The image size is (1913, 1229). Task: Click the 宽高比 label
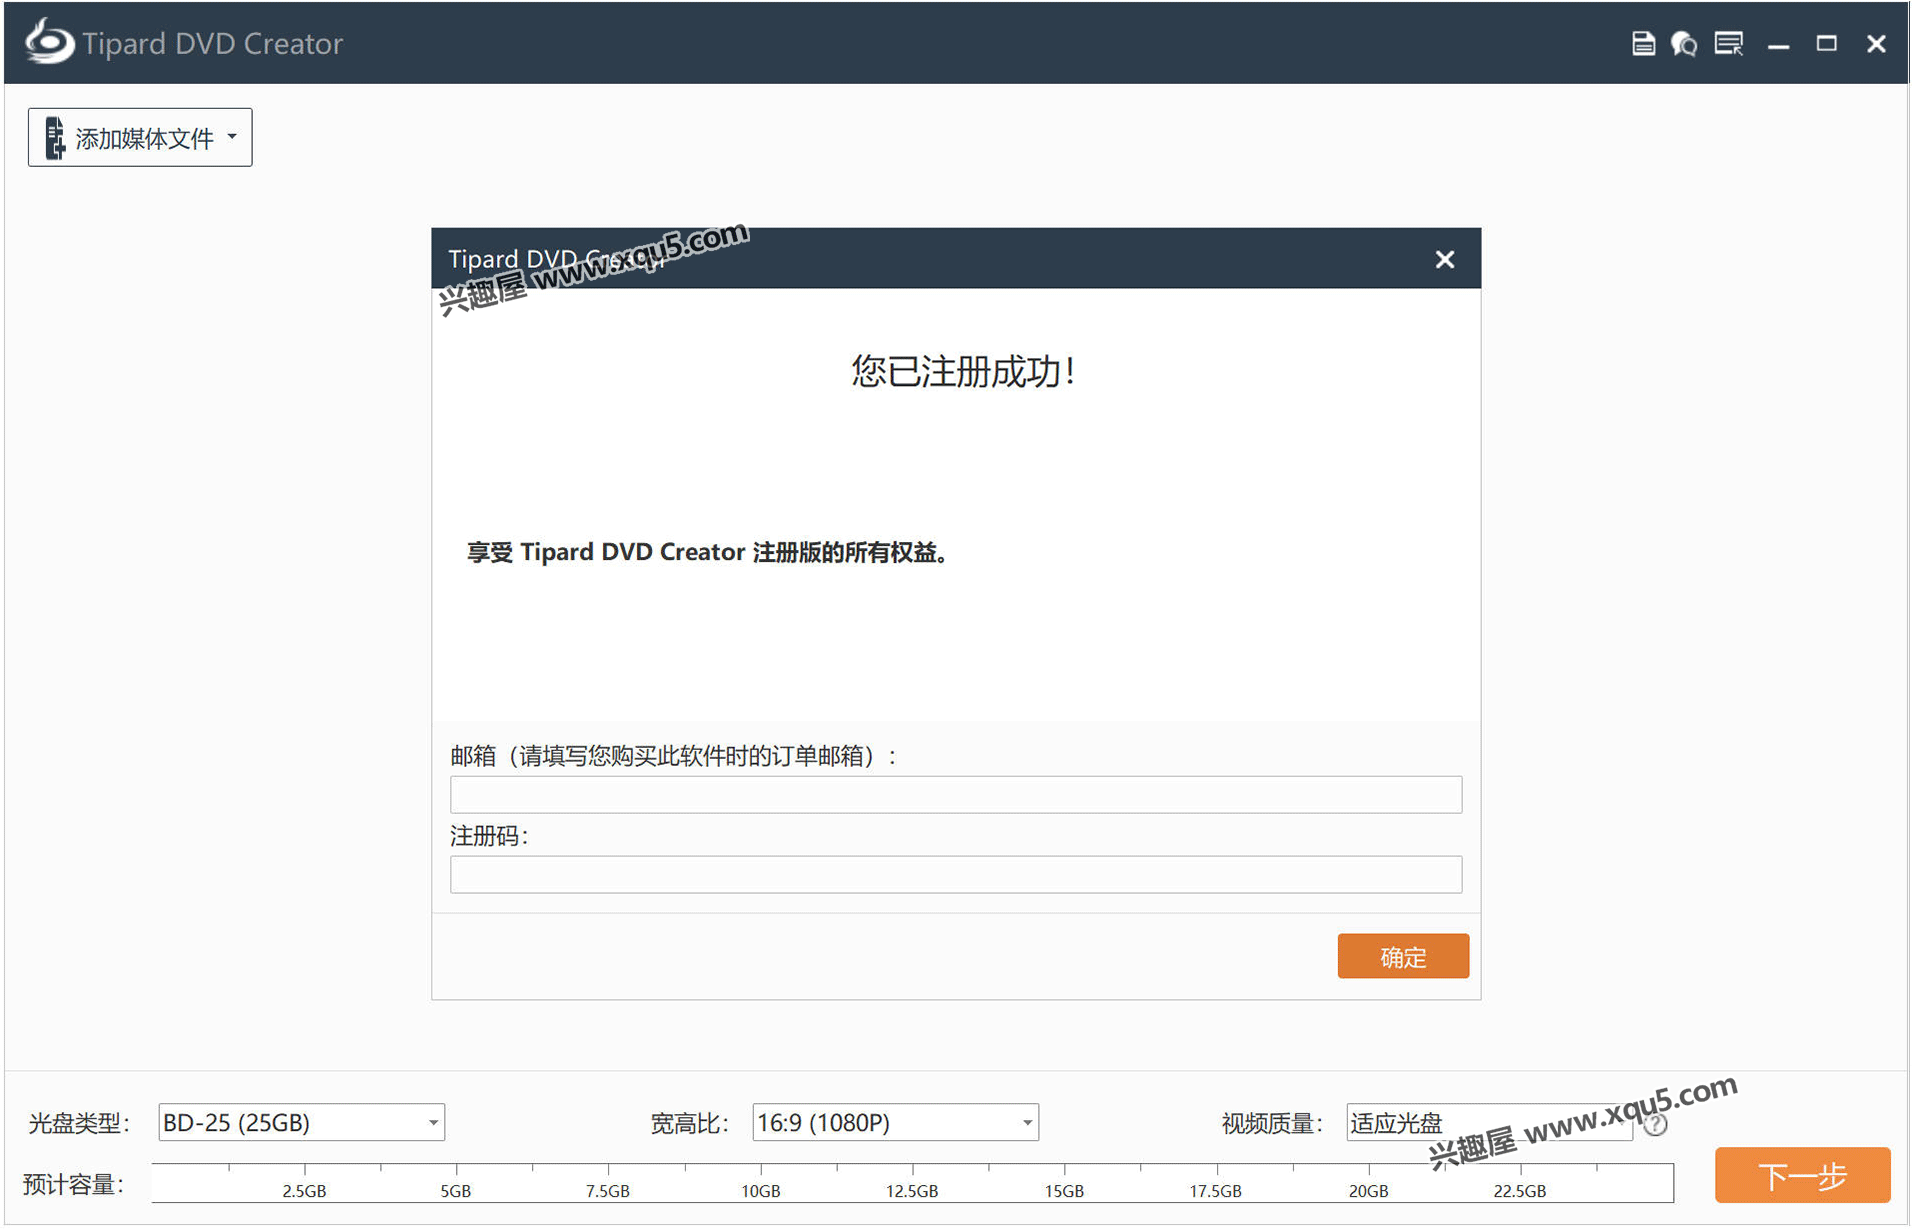tap(689, 1124)
